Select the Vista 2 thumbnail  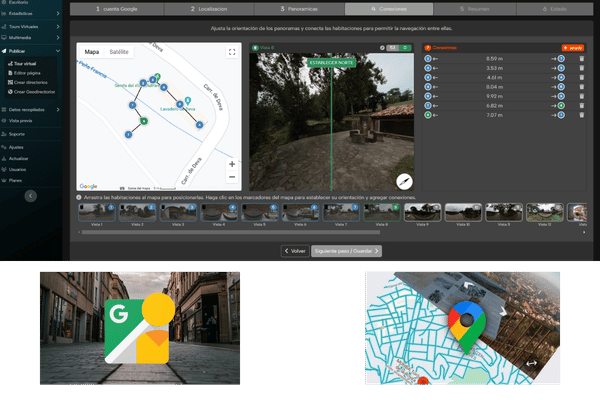click(x=138, y=212)
